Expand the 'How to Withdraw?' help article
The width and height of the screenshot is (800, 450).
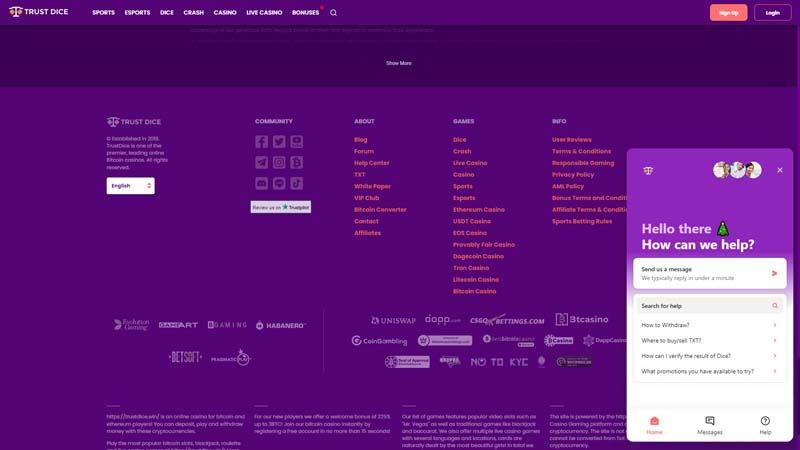point(709,325)
